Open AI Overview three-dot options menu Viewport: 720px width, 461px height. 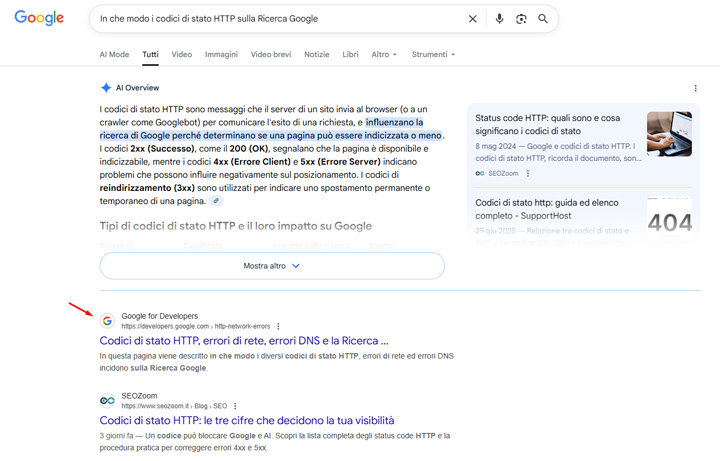[x=696, y=88]
